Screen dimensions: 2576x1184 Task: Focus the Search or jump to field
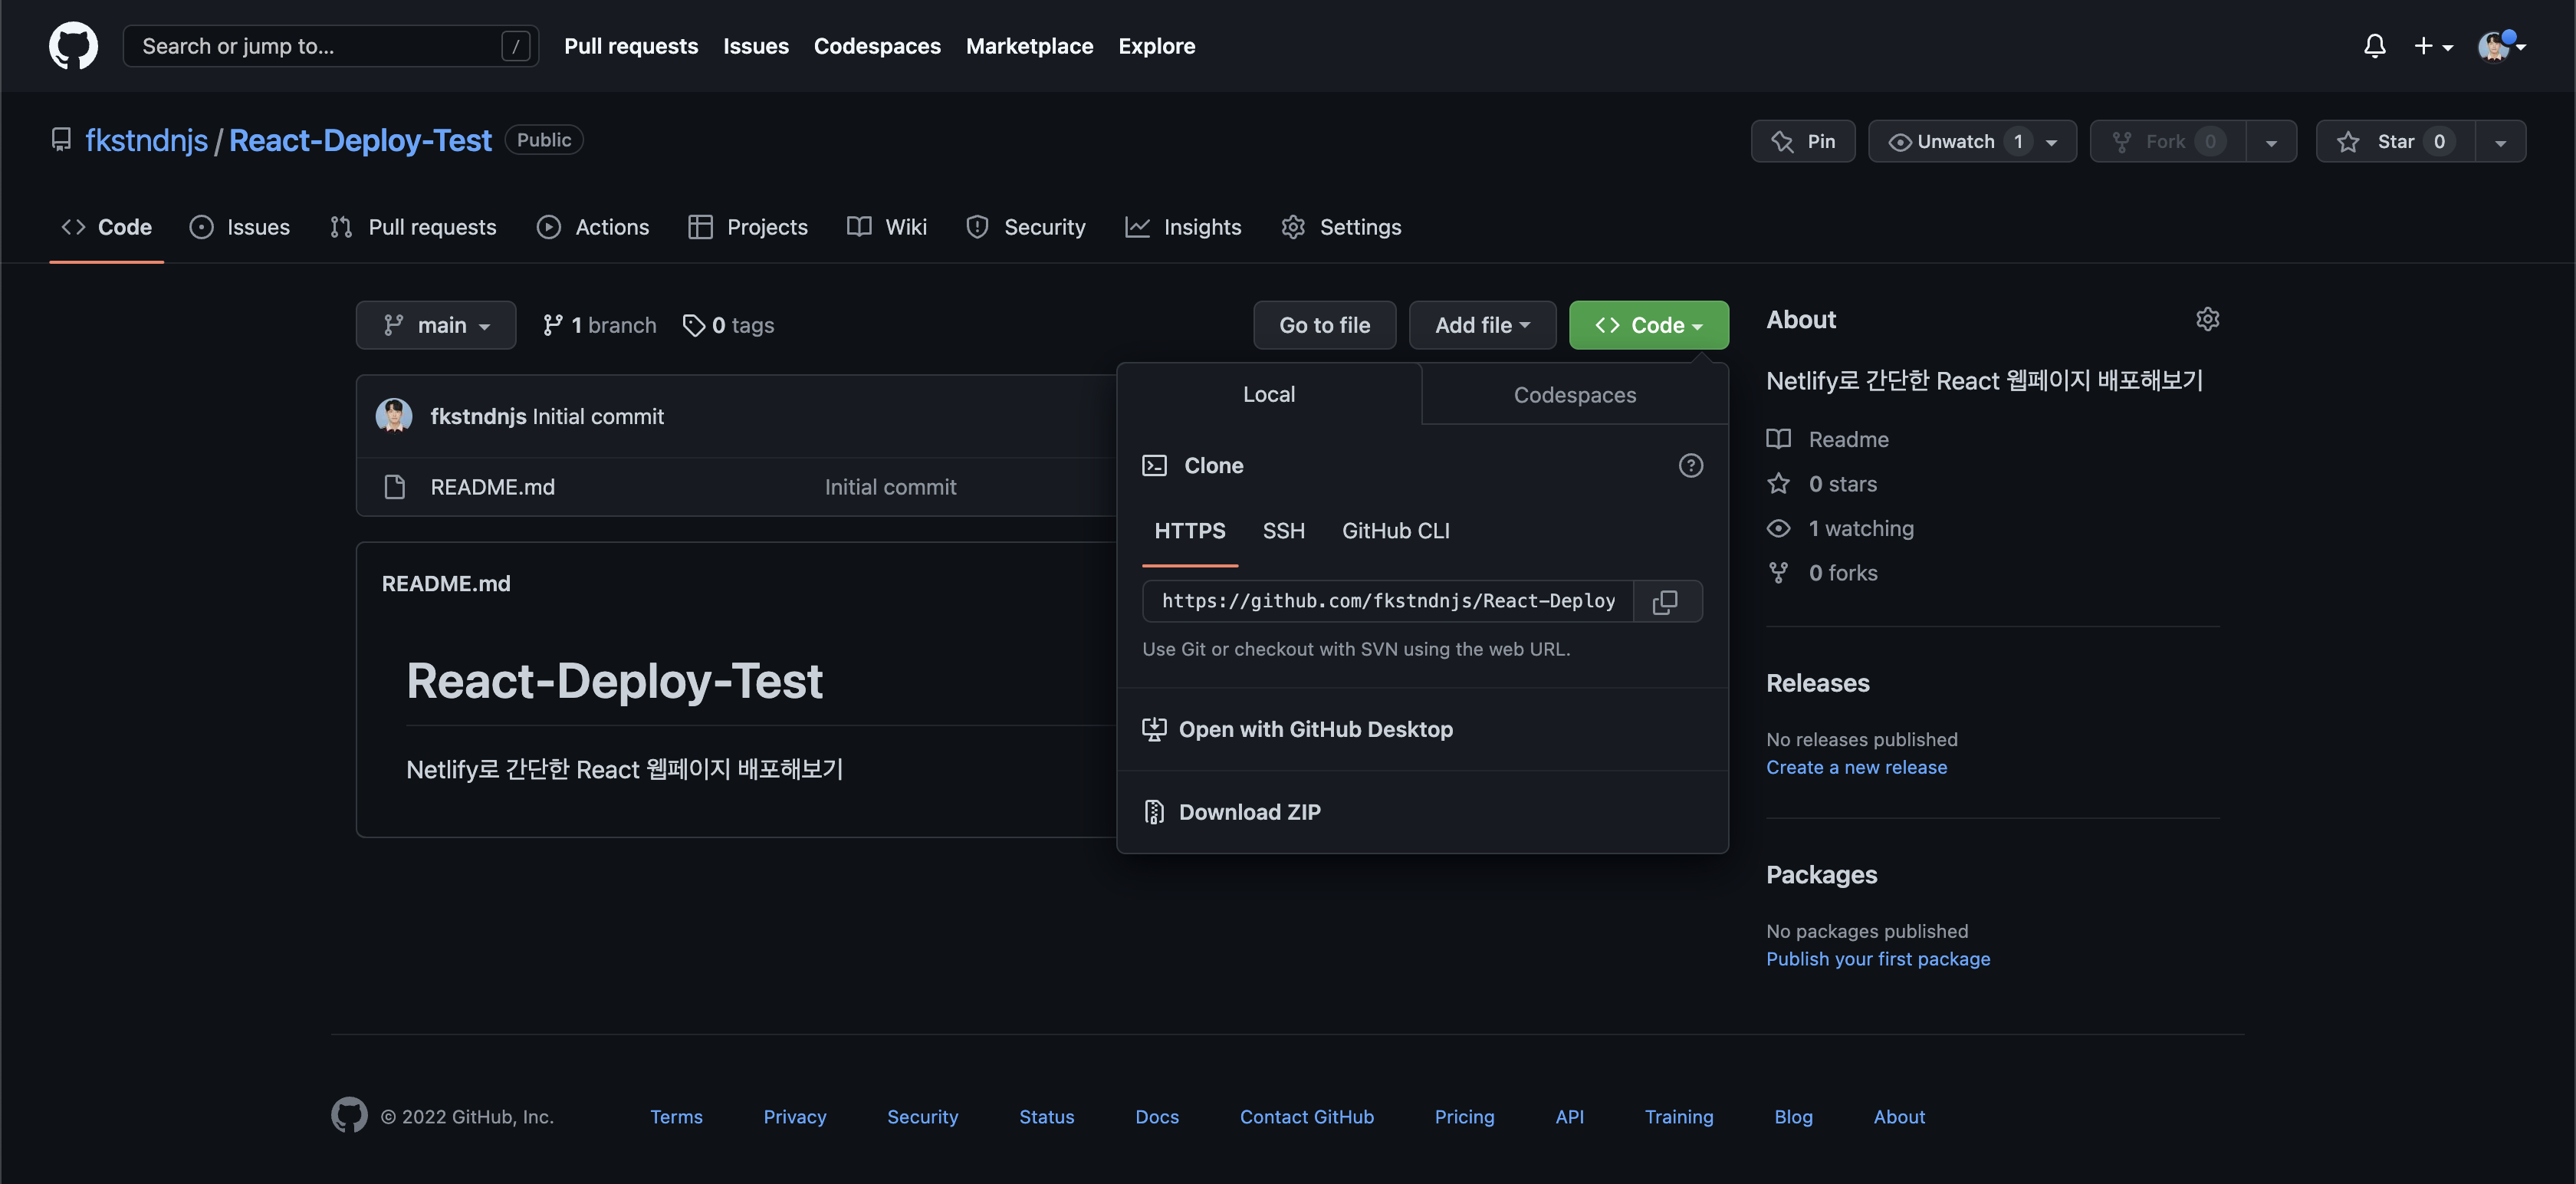click(x=320, y=46)
